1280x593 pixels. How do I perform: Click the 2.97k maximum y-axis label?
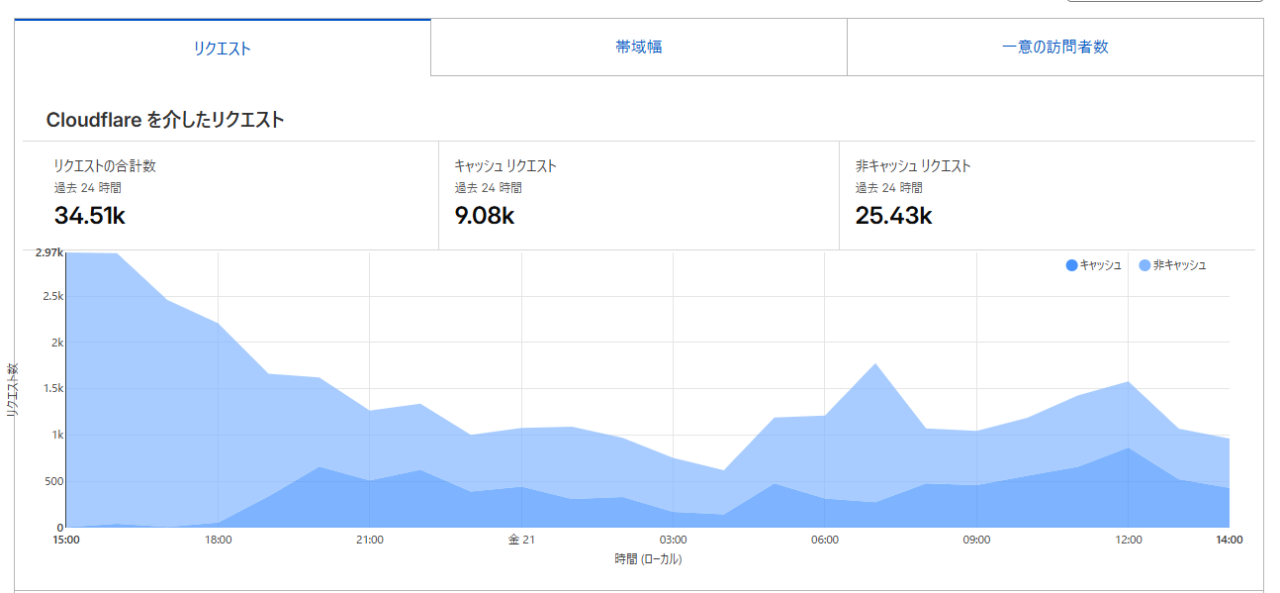tap(49, 253)
